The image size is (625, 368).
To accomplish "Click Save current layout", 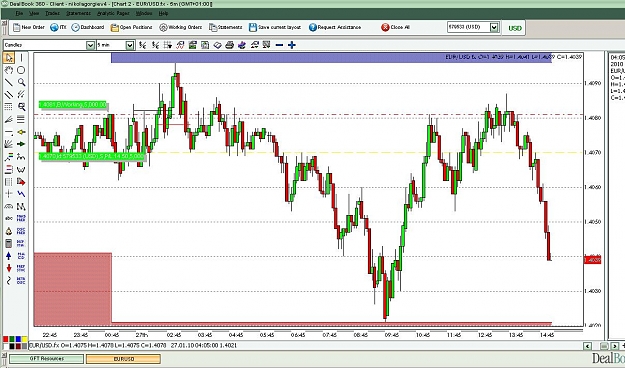I will pos(275,27).
